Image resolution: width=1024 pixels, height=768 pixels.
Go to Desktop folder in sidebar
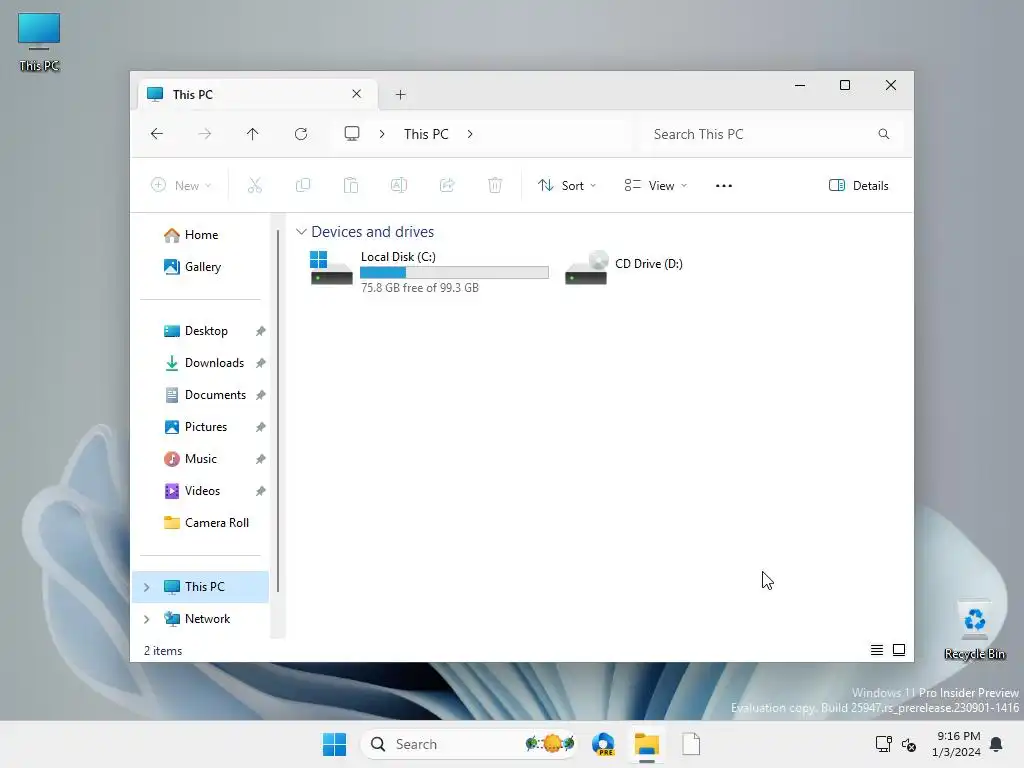click(x=206, y=331)
